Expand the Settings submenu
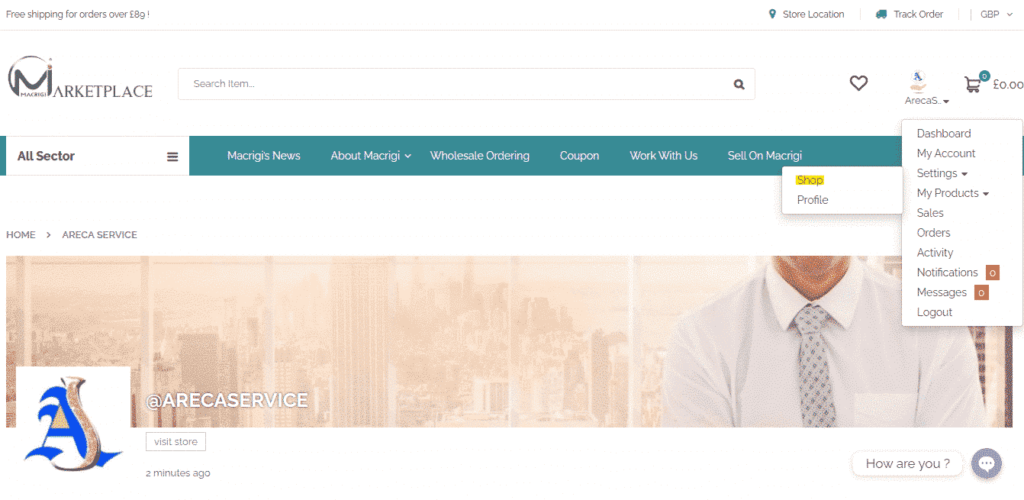This screenshot has width=1024, height=500. [x=942, y=174]
